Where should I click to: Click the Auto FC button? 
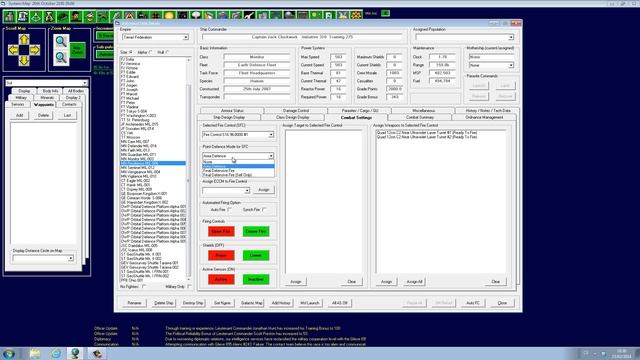pos(473,303)
